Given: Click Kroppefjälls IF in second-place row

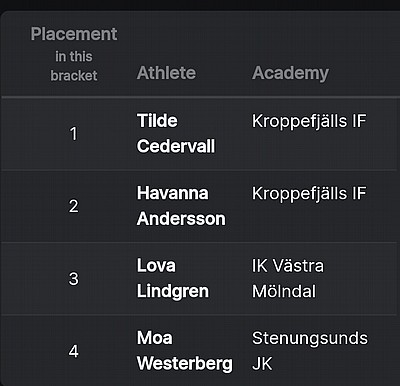Looking at the screenshot, I should pyautogui.click(x=309, y=193).
